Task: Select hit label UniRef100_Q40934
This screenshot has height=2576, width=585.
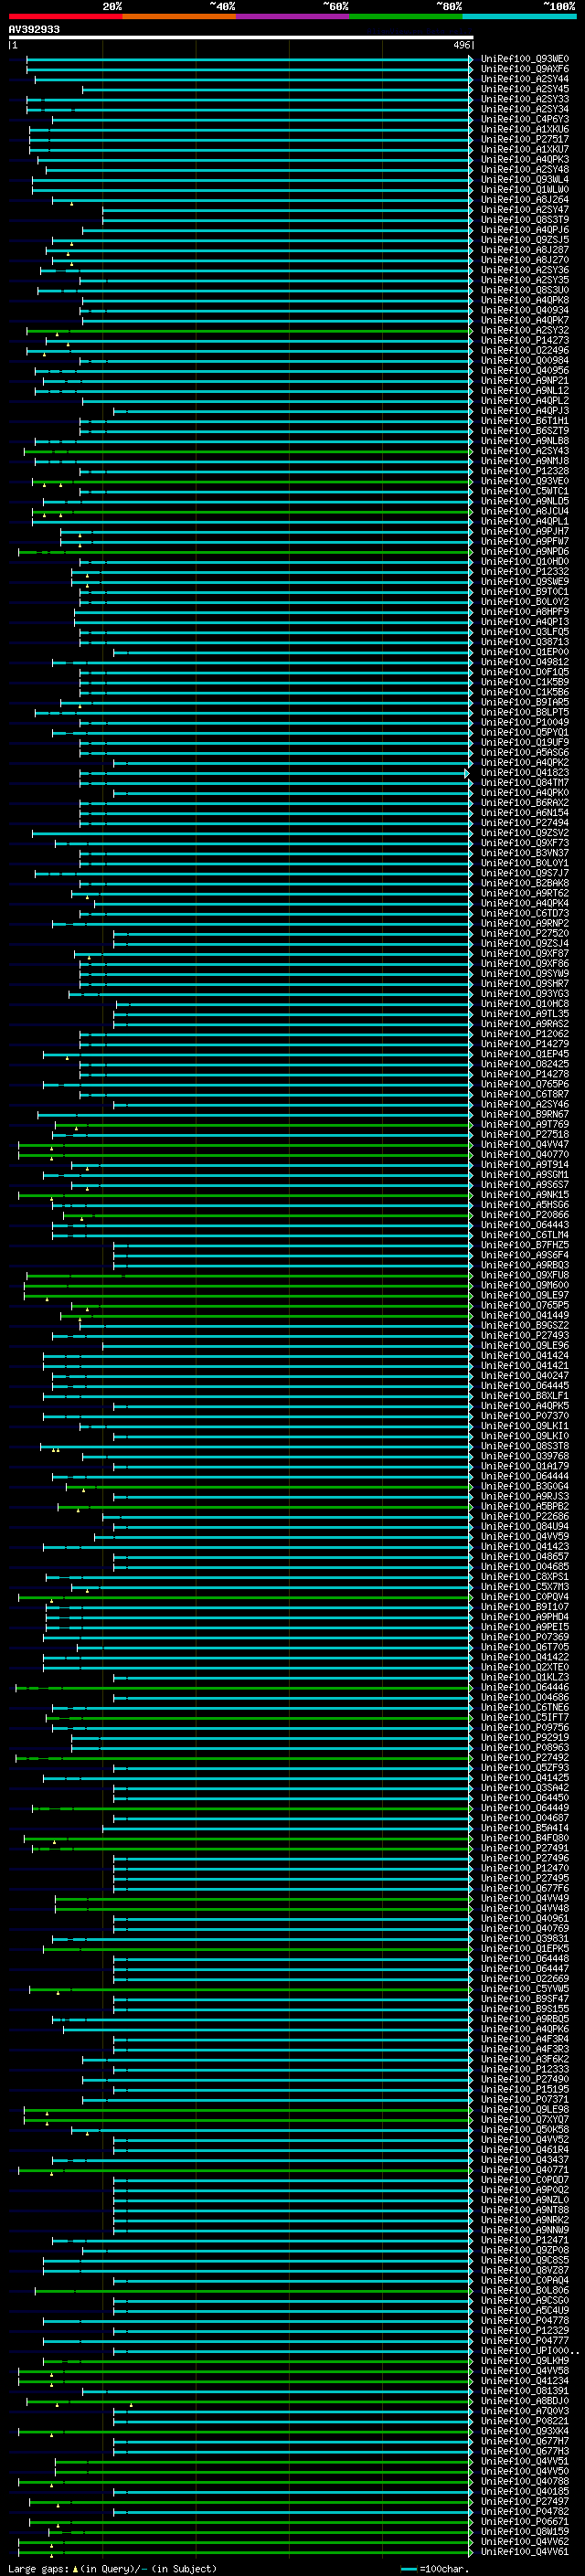Action: (x=525, y=310)
